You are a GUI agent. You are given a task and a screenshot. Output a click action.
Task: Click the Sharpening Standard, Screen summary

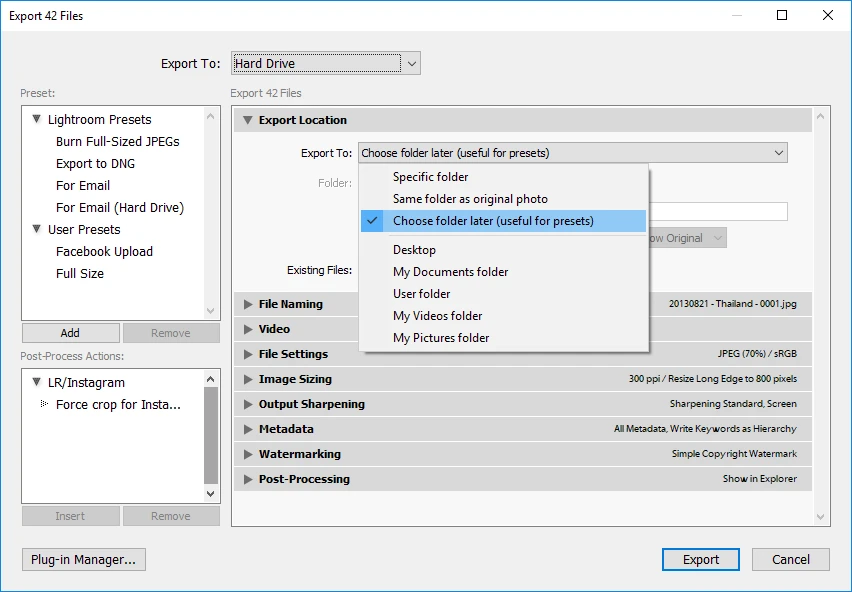pyautogui.click(x=733, y=404)
